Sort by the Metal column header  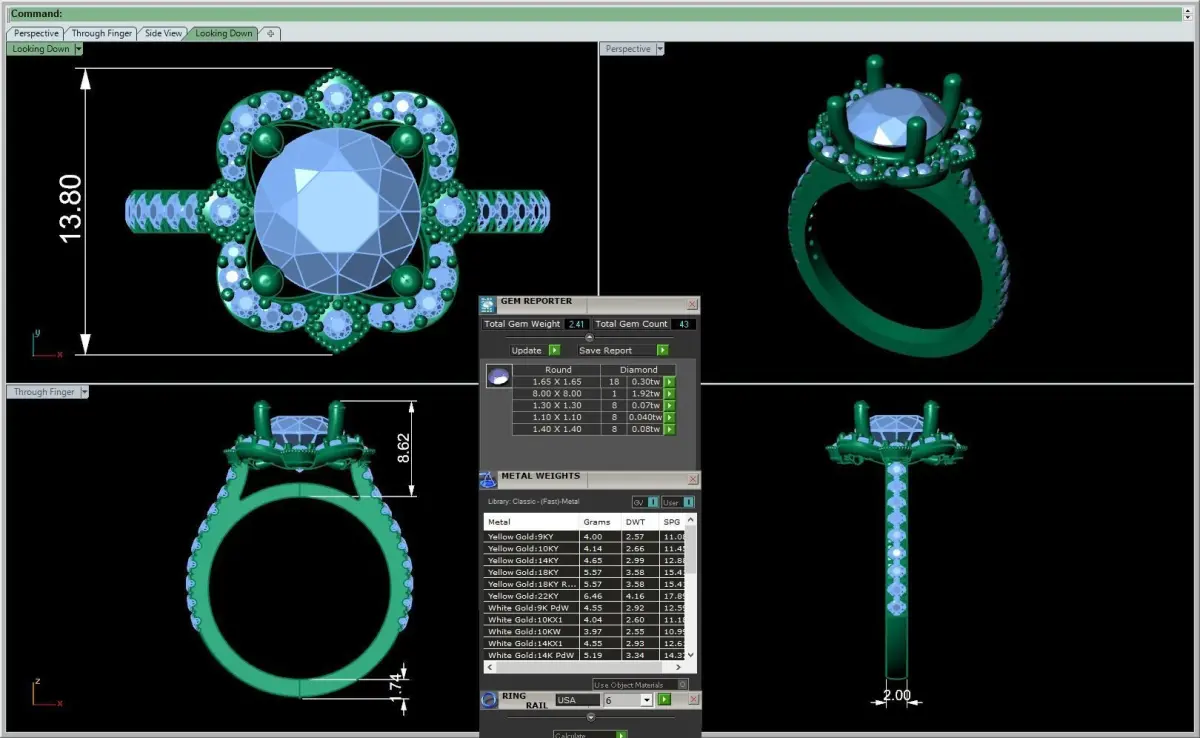point(531,521)
